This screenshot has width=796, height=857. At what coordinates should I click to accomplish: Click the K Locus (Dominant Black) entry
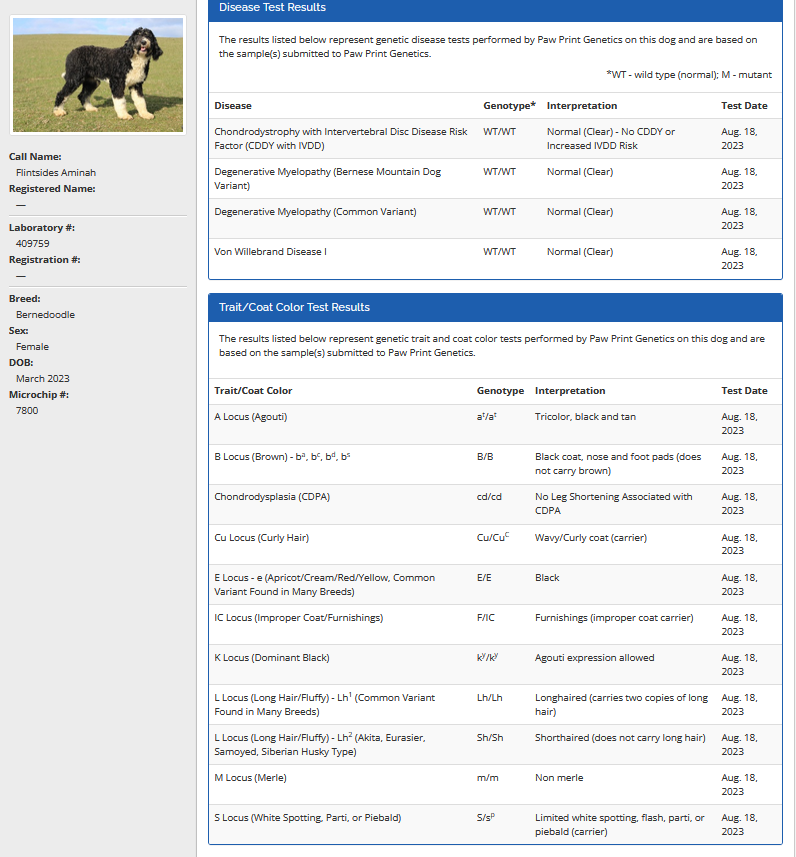[271, 658]
